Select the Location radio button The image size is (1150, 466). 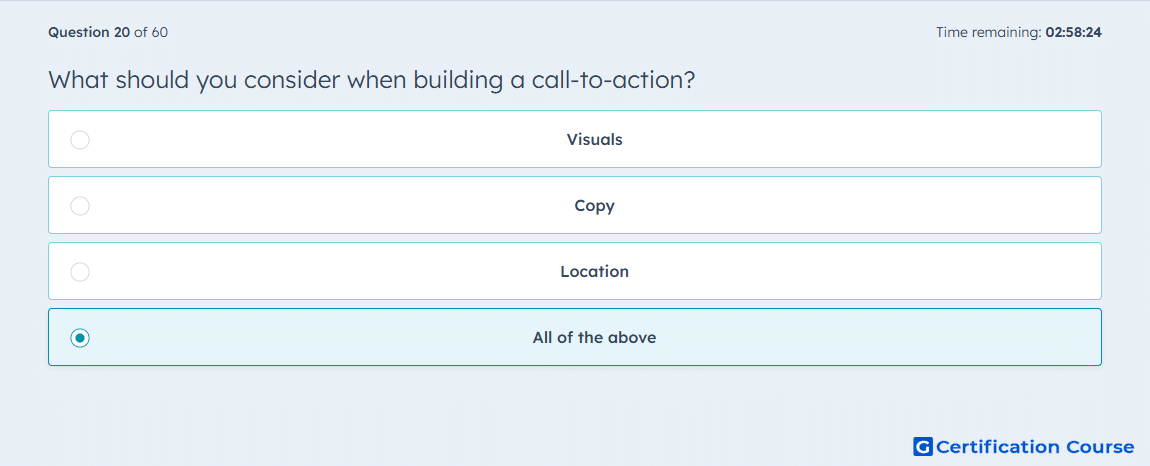tap(80, 272)
